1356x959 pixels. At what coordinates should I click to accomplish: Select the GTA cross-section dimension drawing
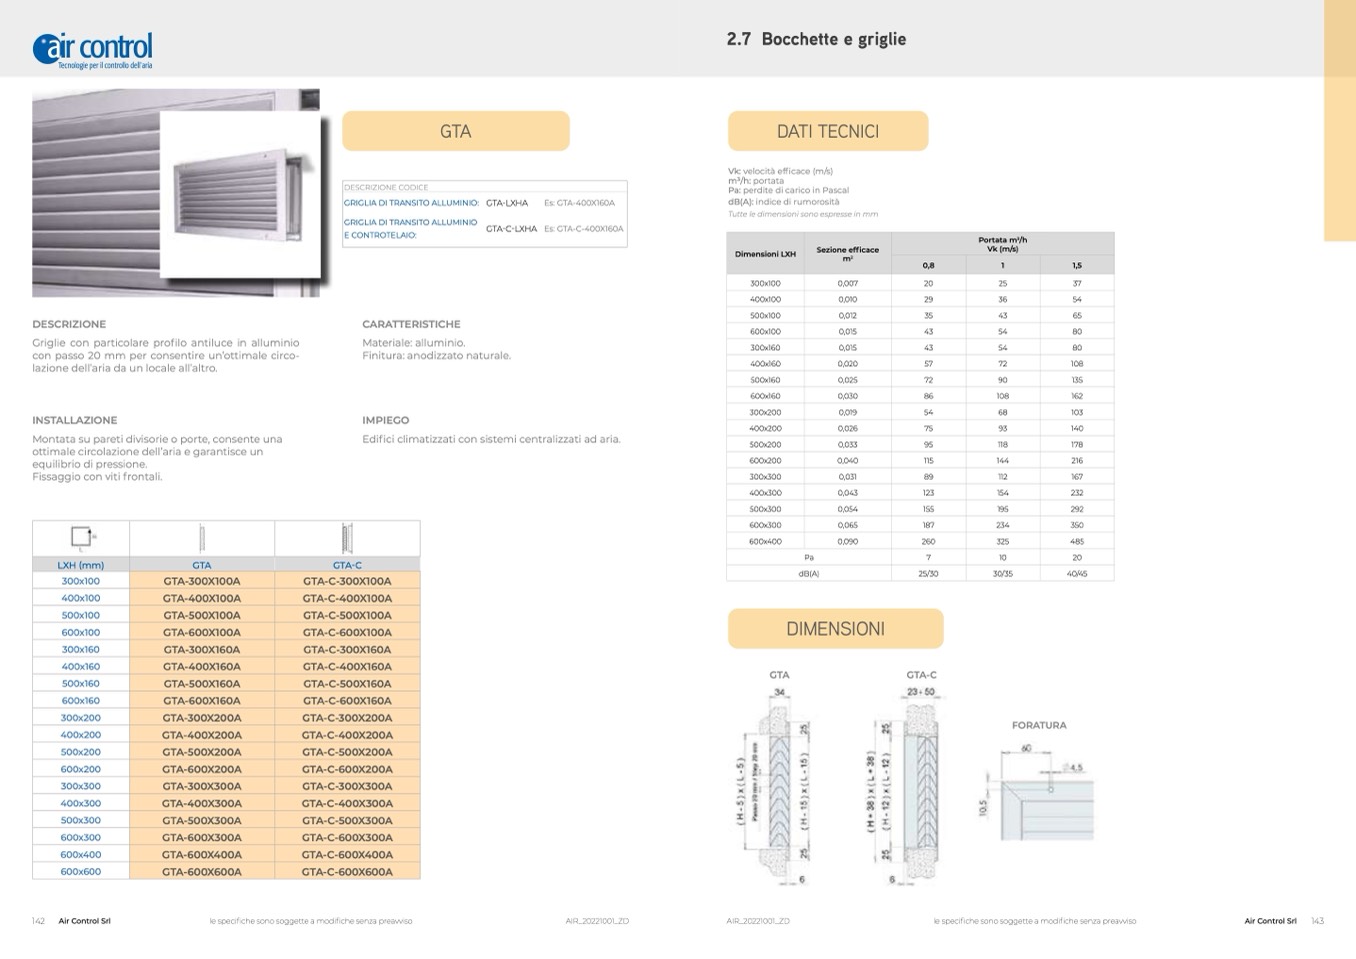(778, 778)
